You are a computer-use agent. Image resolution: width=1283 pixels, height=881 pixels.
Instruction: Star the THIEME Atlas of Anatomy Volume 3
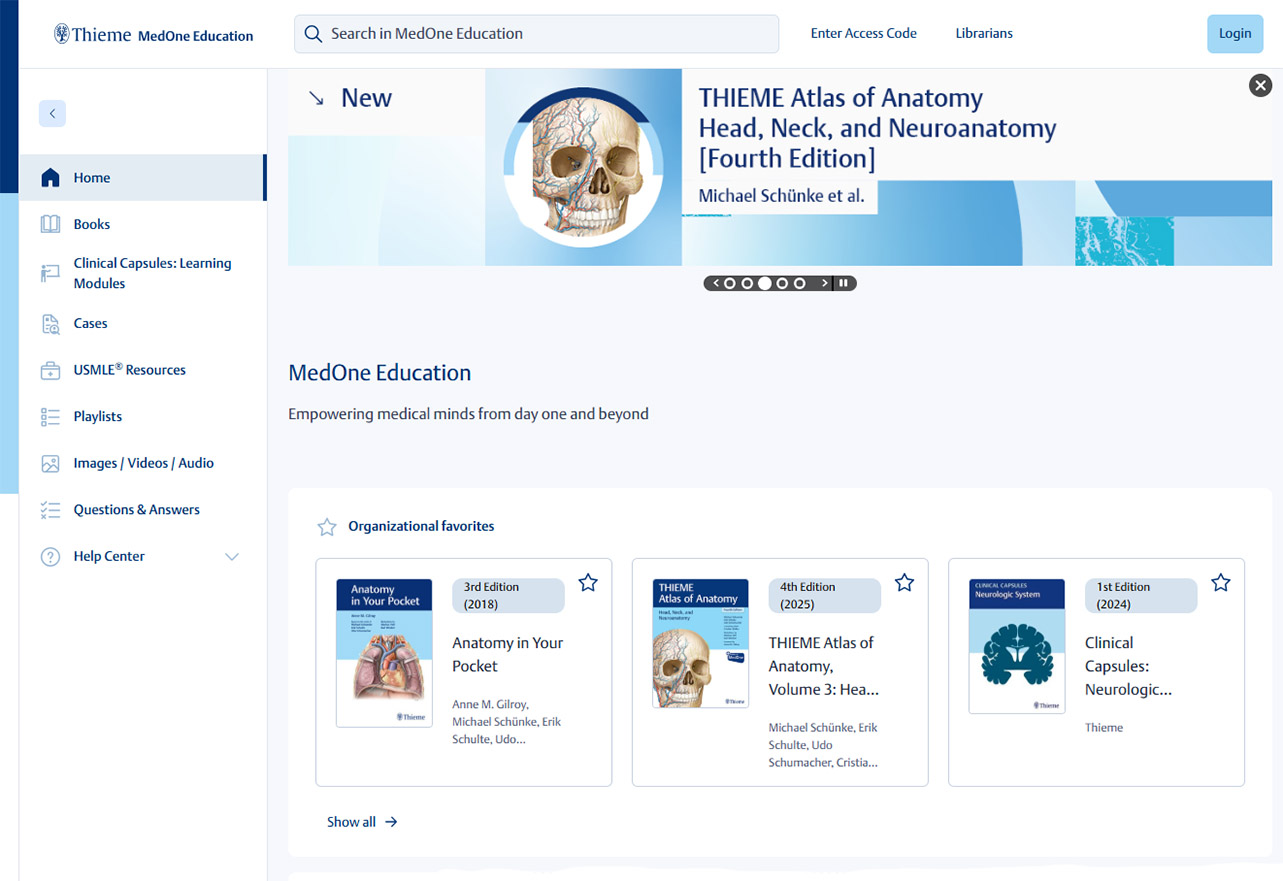(x=904, y=583)
